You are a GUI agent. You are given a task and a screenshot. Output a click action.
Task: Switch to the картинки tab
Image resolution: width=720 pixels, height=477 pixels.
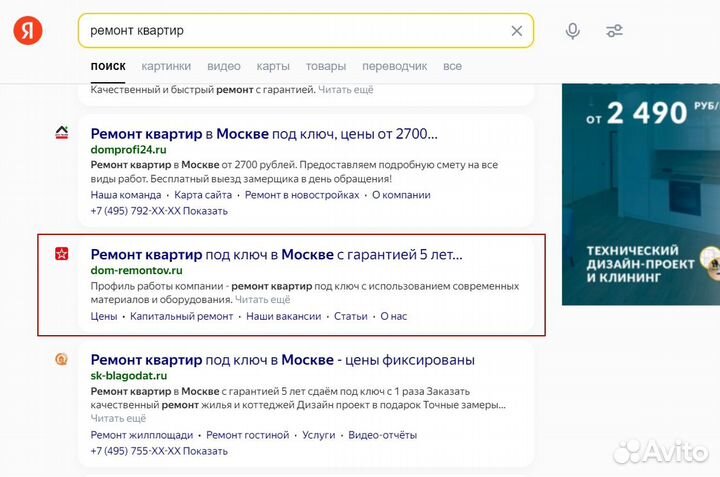pyautogui.click(x=166, y=66)
